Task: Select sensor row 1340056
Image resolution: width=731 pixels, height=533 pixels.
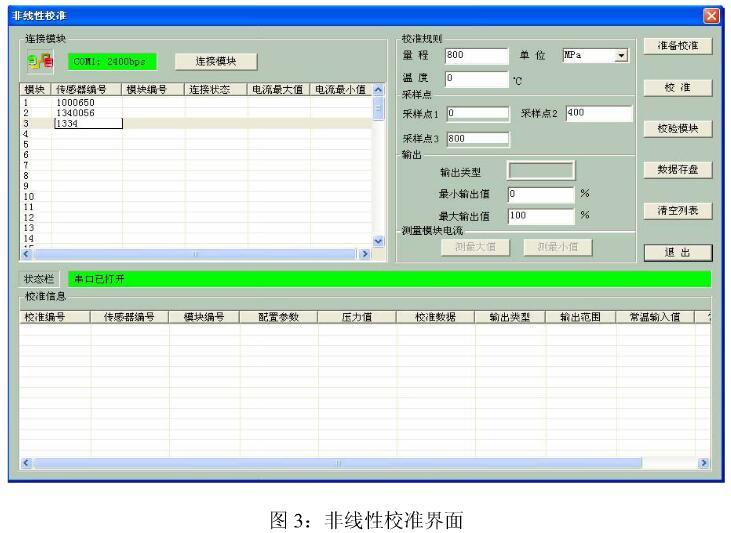Action: [x=76, y=113]
